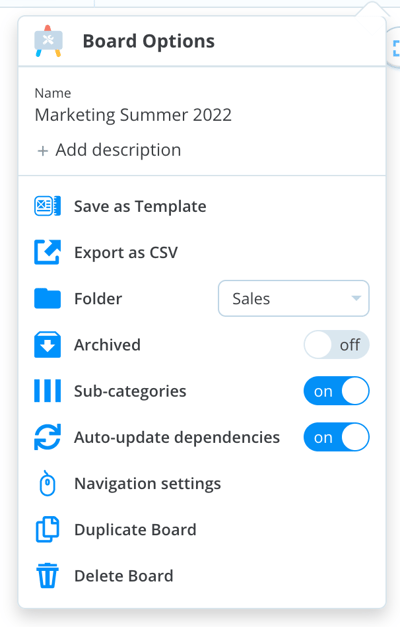Select Navigation settings menu entry
The height and width of the screenshot is (627, 400).
click(148, 483)
